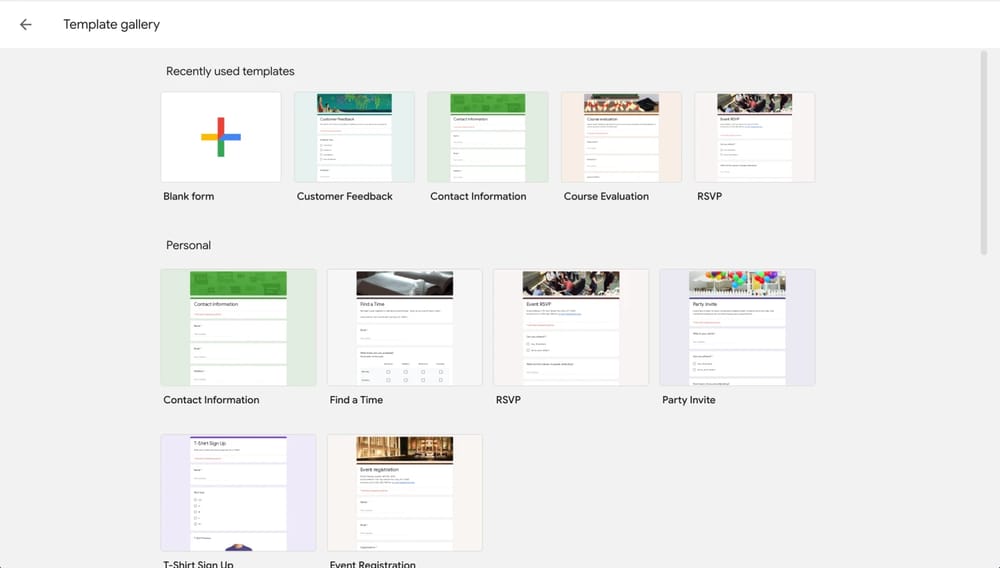Open the Customer Feedback template thumbnail

[354, 137]
